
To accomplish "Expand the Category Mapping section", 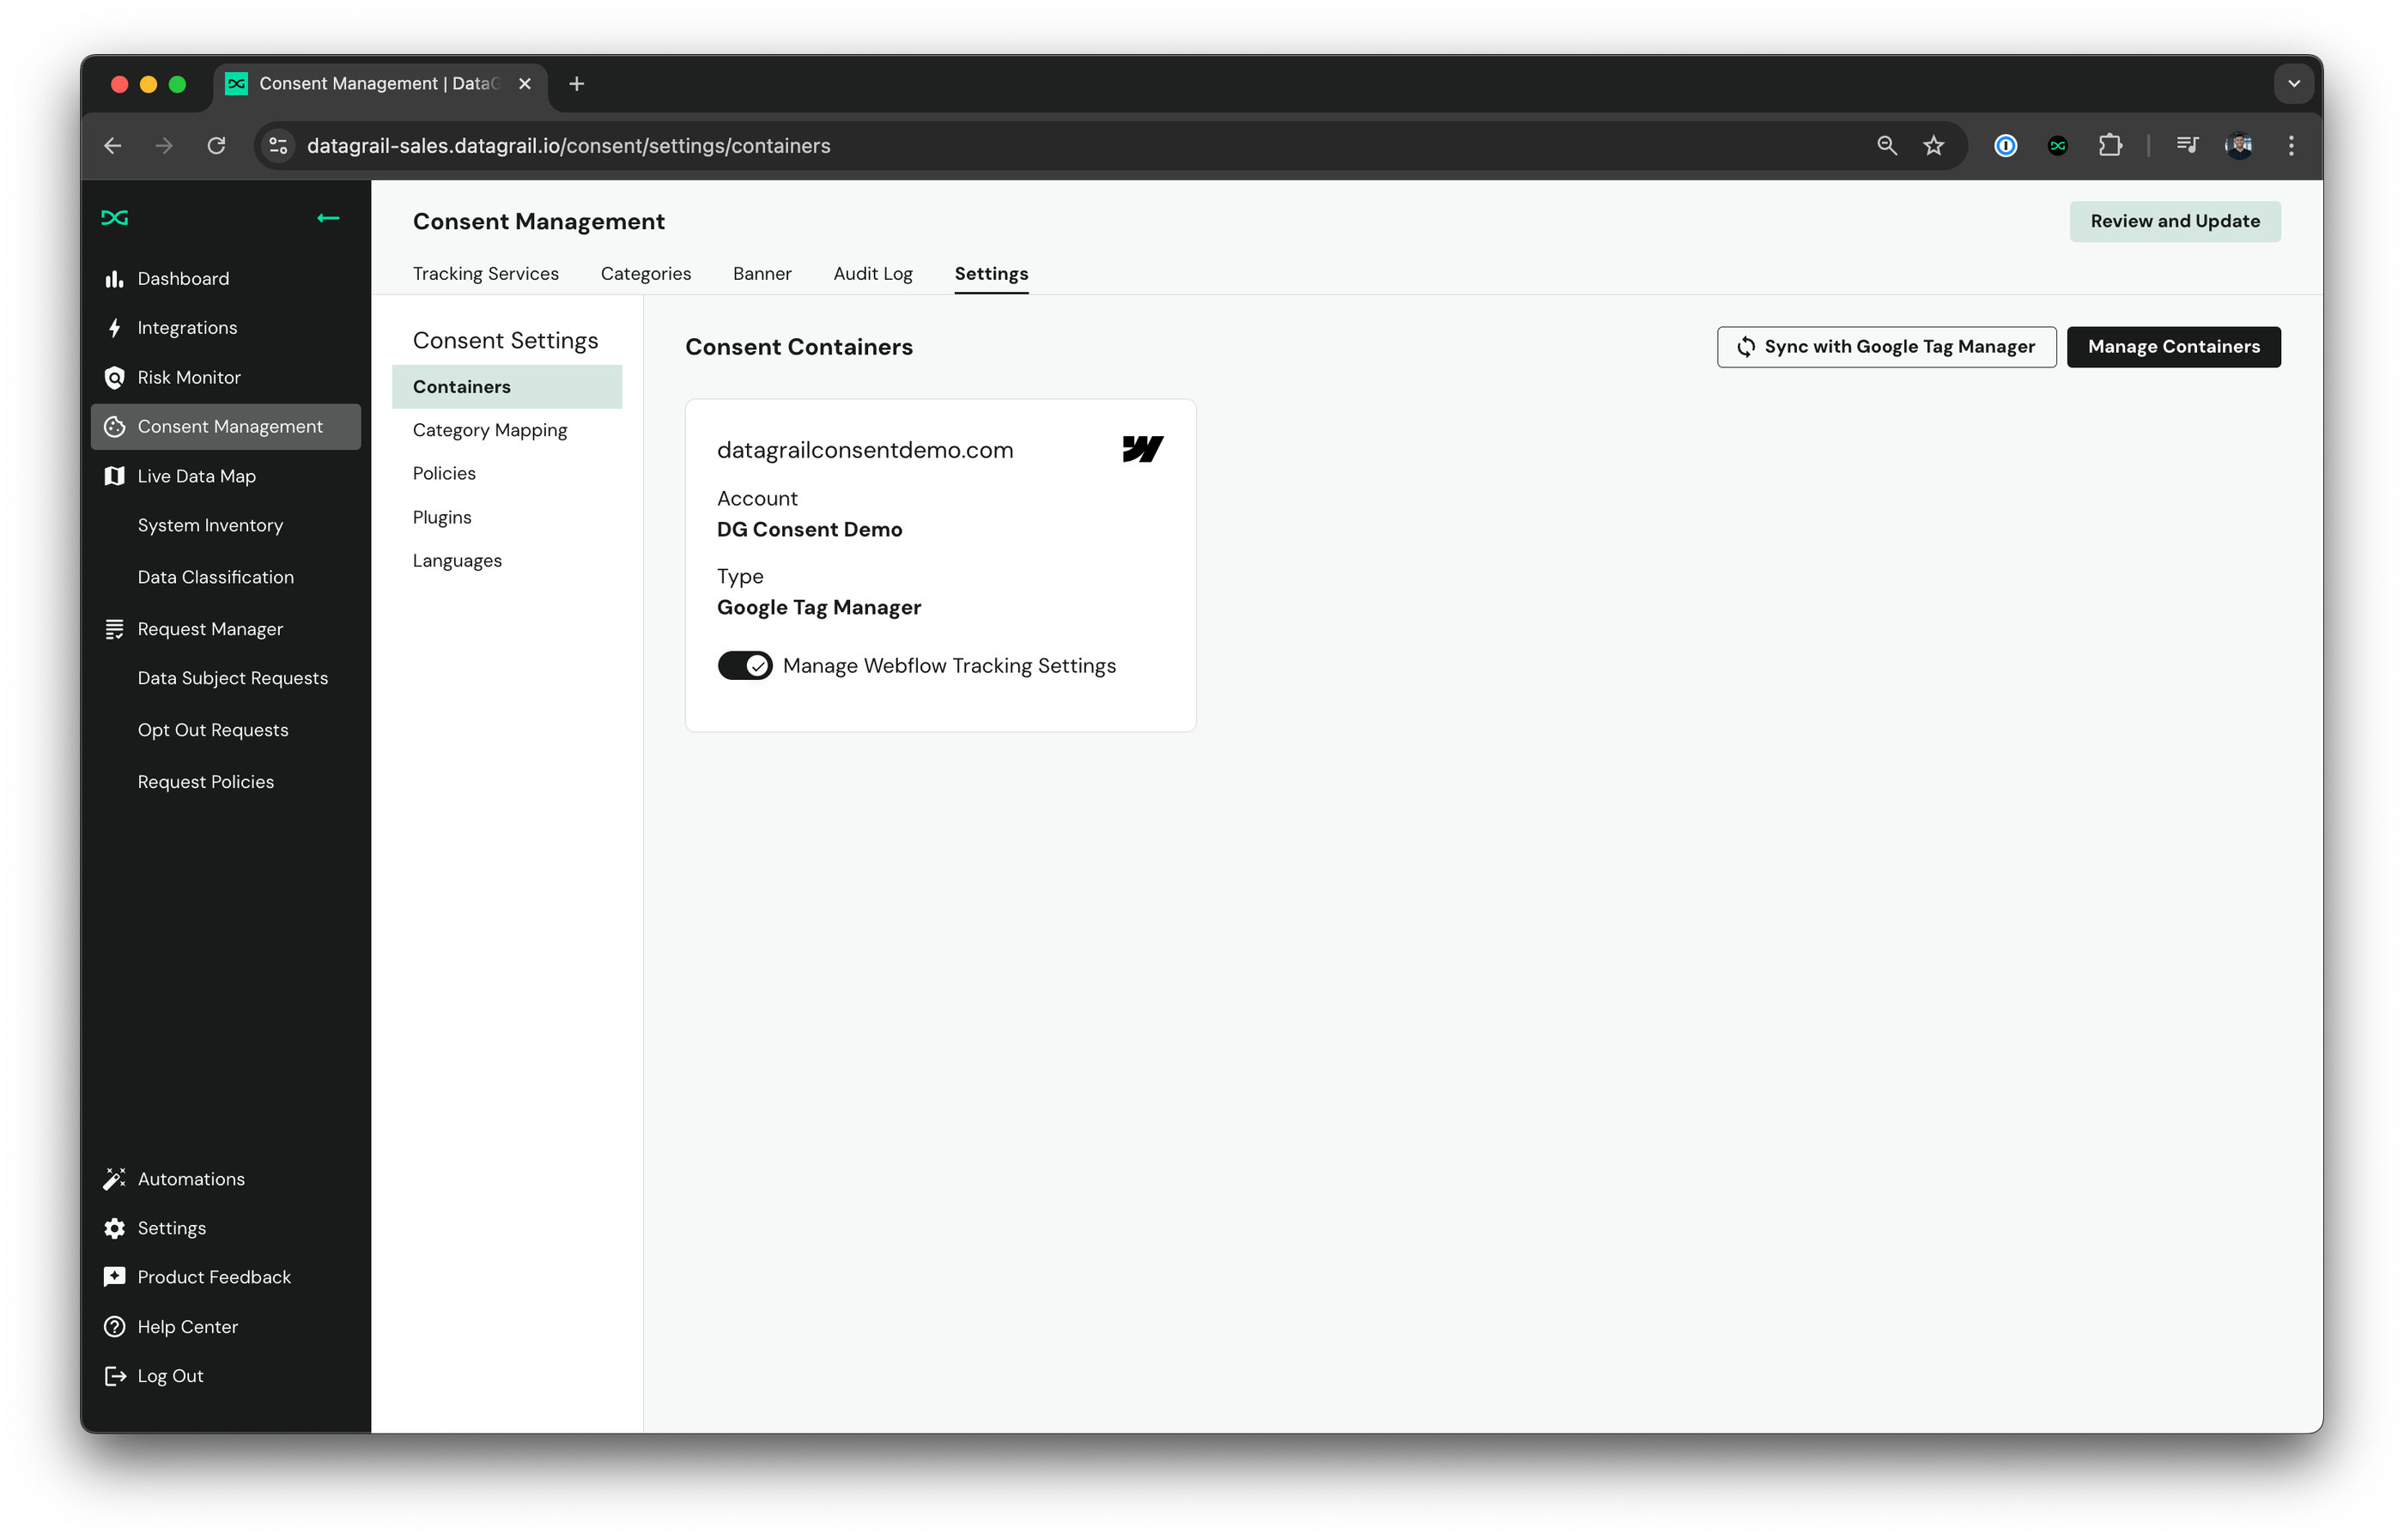I will [490, 429].
